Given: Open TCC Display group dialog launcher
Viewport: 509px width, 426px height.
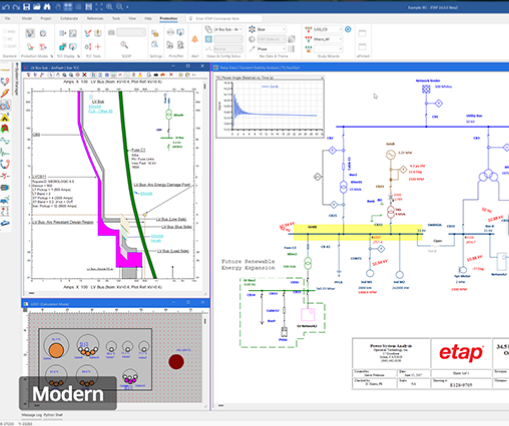Looking at the screenshot, I should (x=78, y=56).
